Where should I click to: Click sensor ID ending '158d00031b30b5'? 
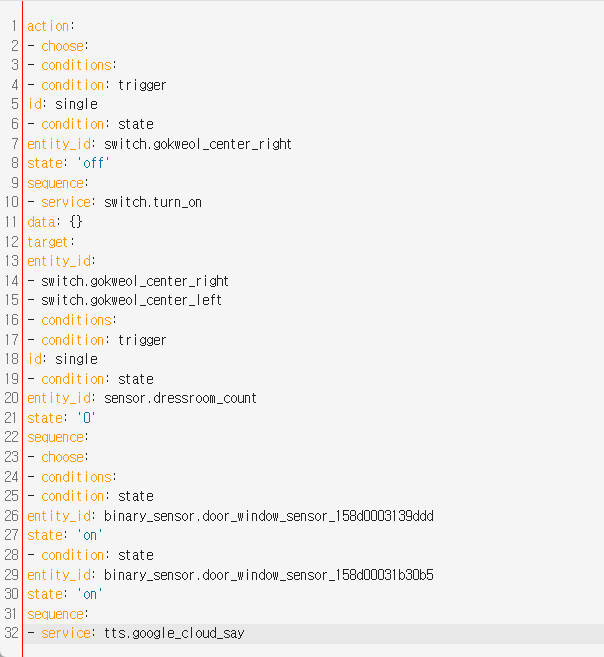[x=269, y=575]
